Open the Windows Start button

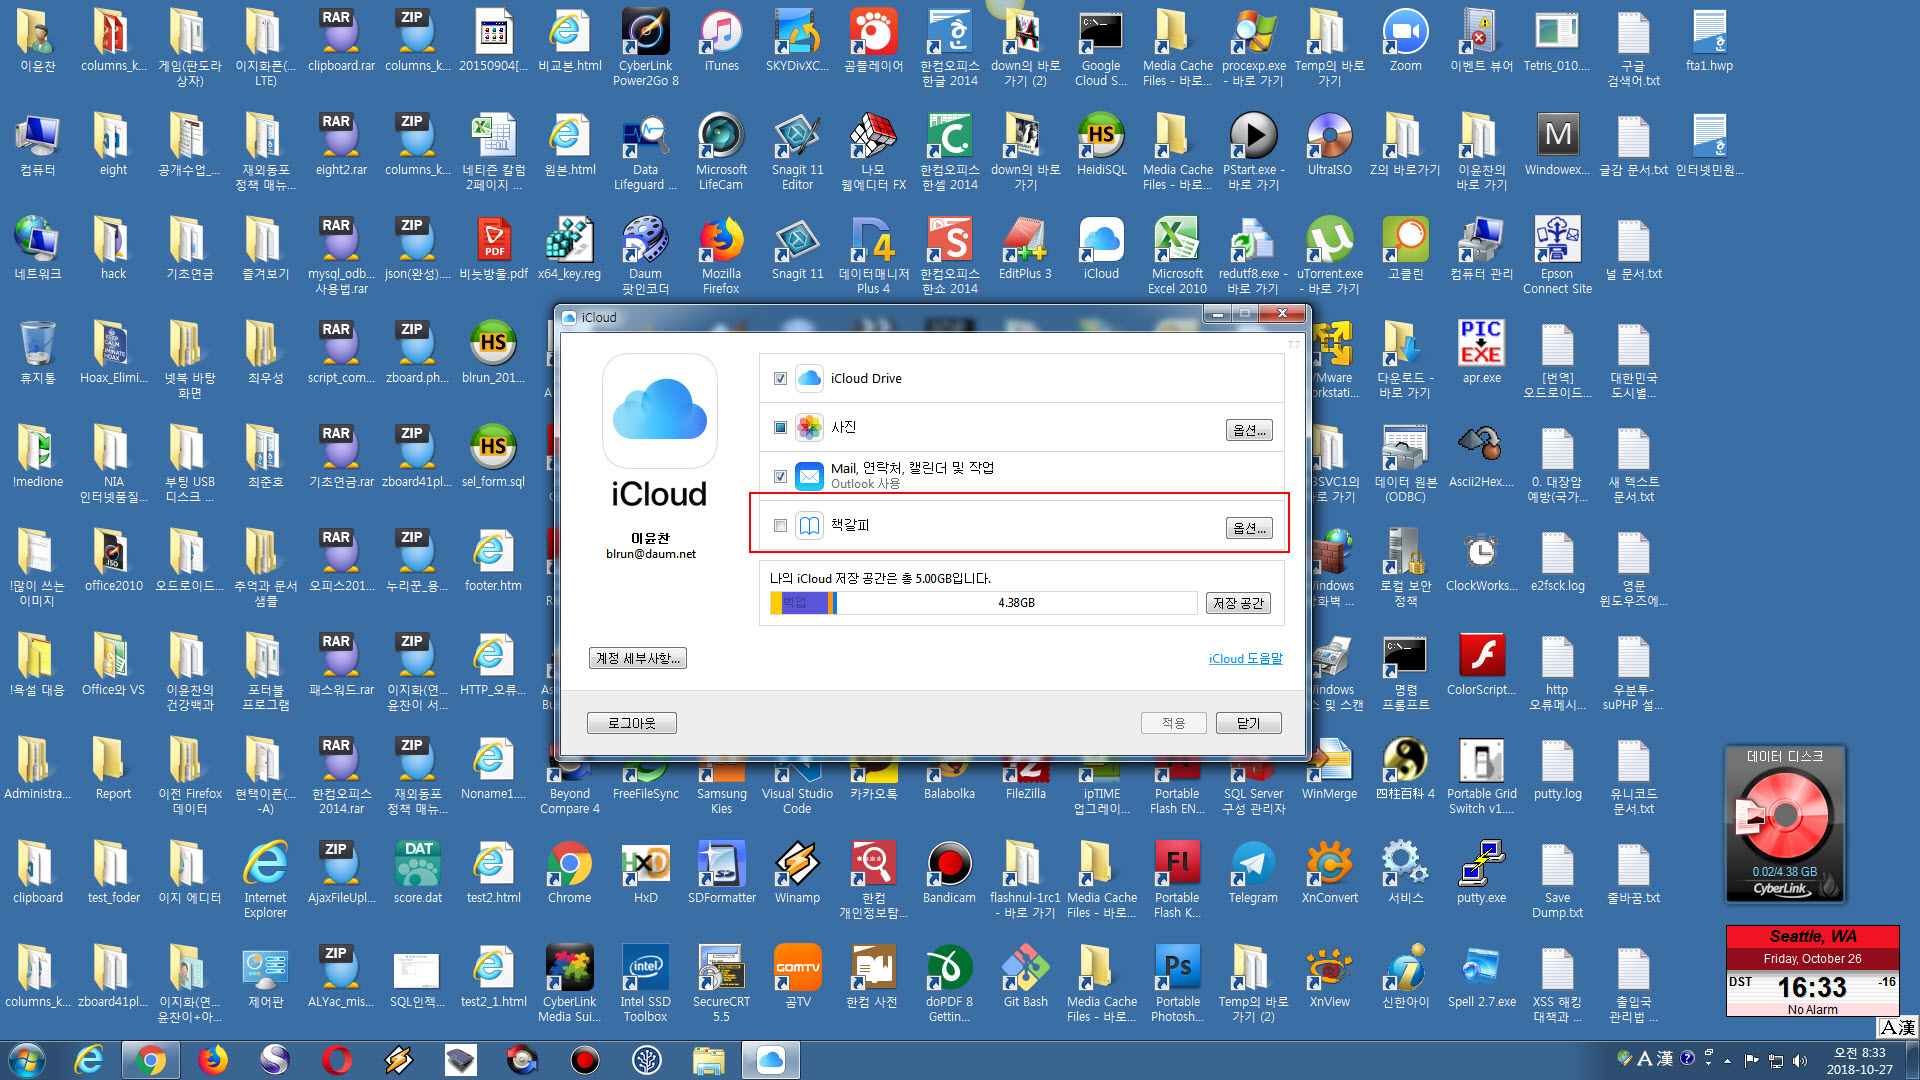(27, 1059)
